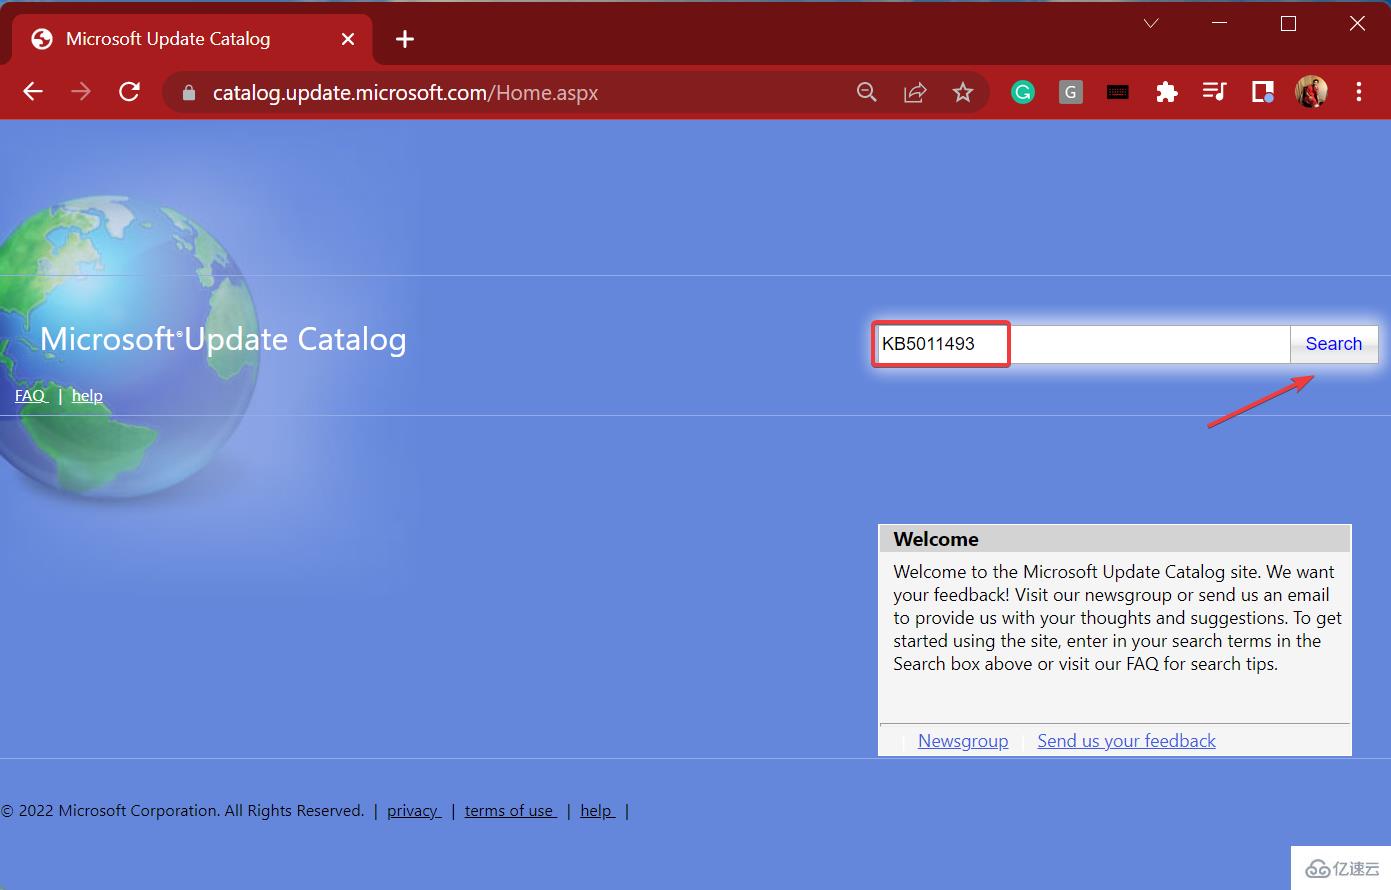1391x890 pixels.
Task: Toggle the browser side panel icon
Action: coord(1263,92)
